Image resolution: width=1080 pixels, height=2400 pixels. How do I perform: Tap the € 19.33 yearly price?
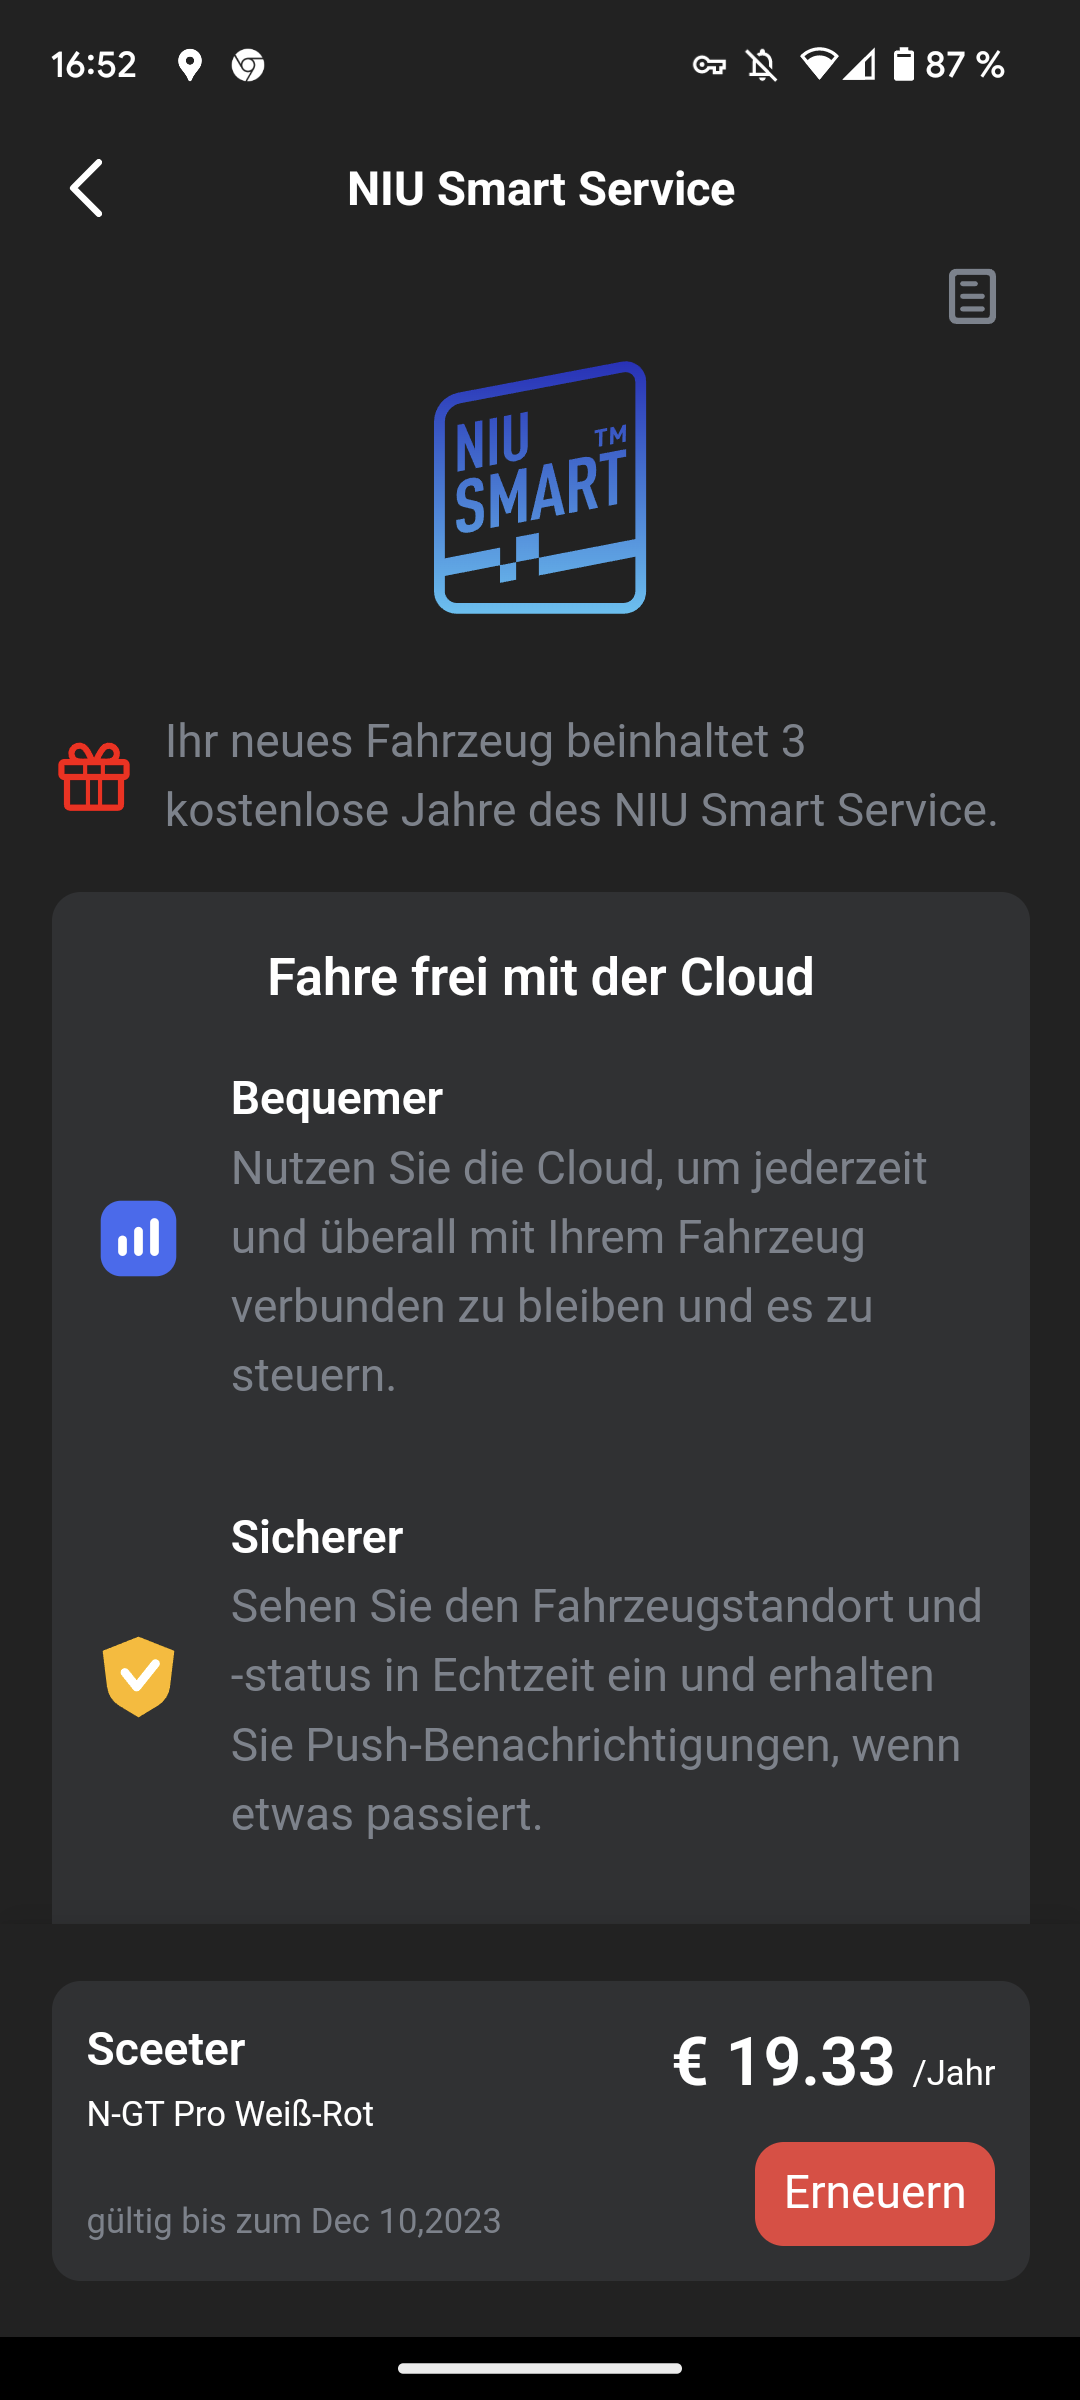coord(784,2062)
